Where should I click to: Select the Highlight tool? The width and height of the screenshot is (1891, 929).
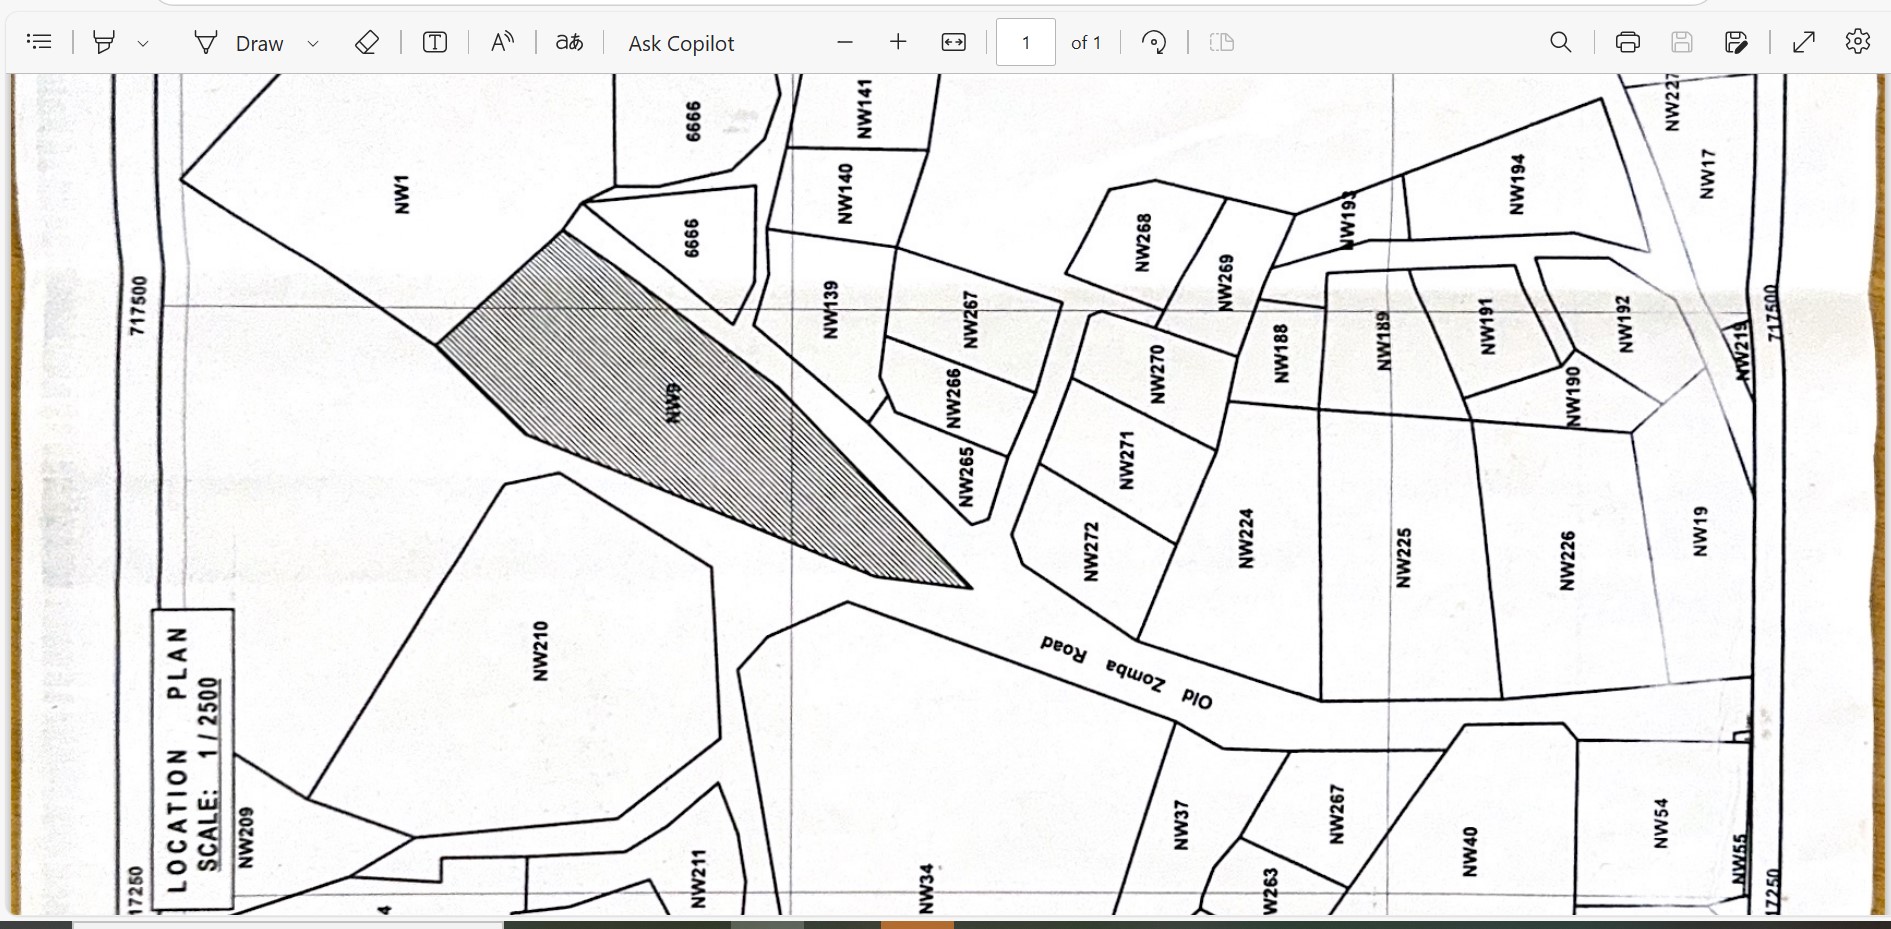104,42
